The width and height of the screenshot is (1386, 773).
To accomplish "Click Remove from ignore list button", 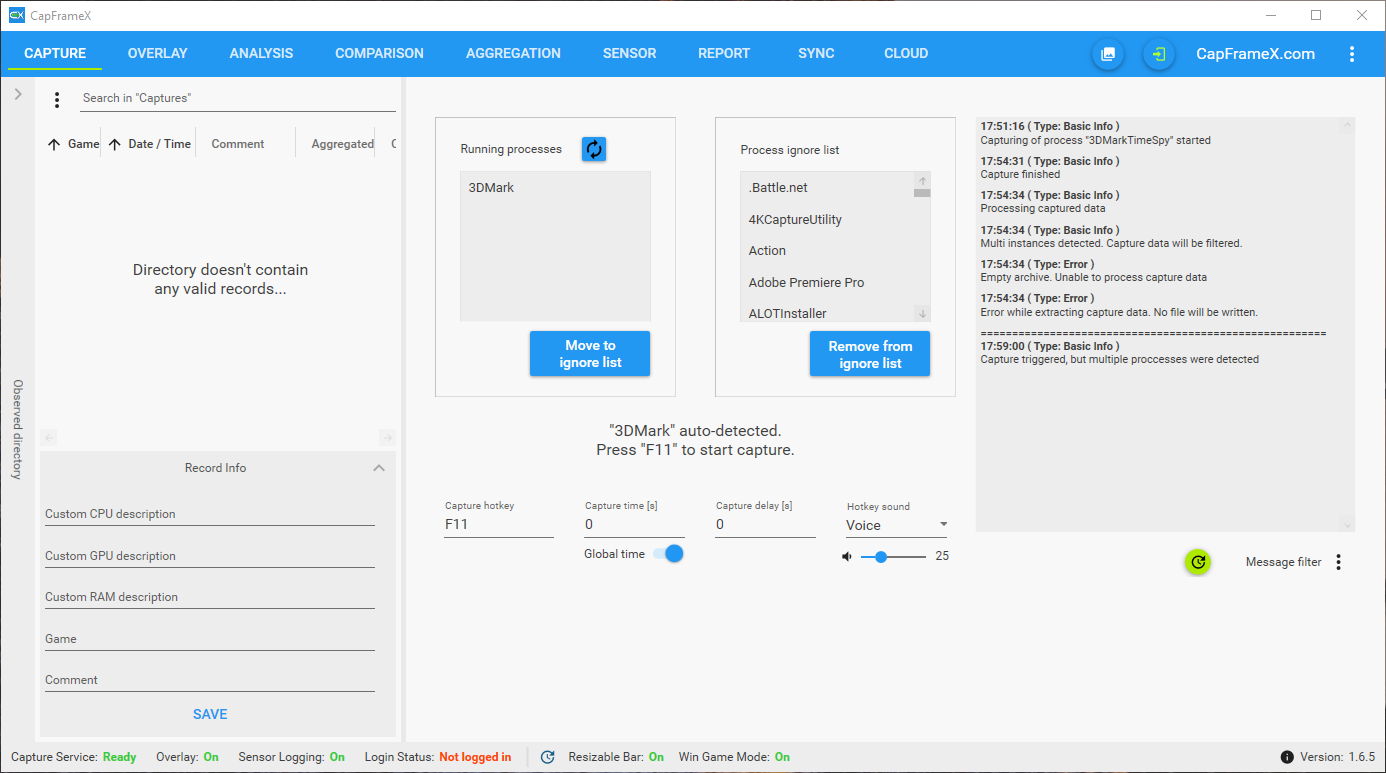I will (870, 354).
